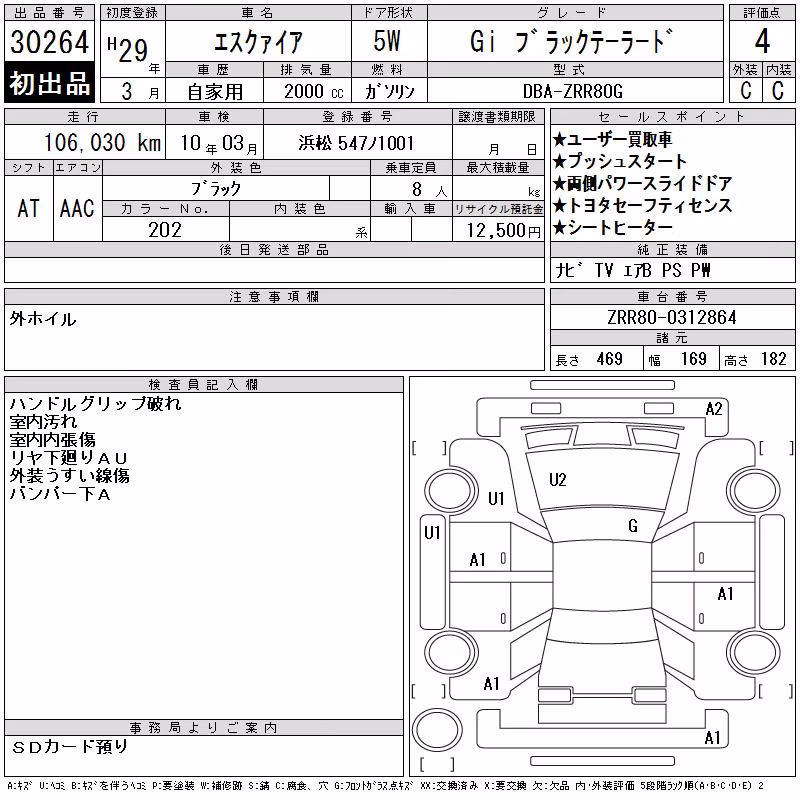Viewport: 800px width, 800px height.
Task: Click the プッシュスタート sales point
Action: [620, 161]
